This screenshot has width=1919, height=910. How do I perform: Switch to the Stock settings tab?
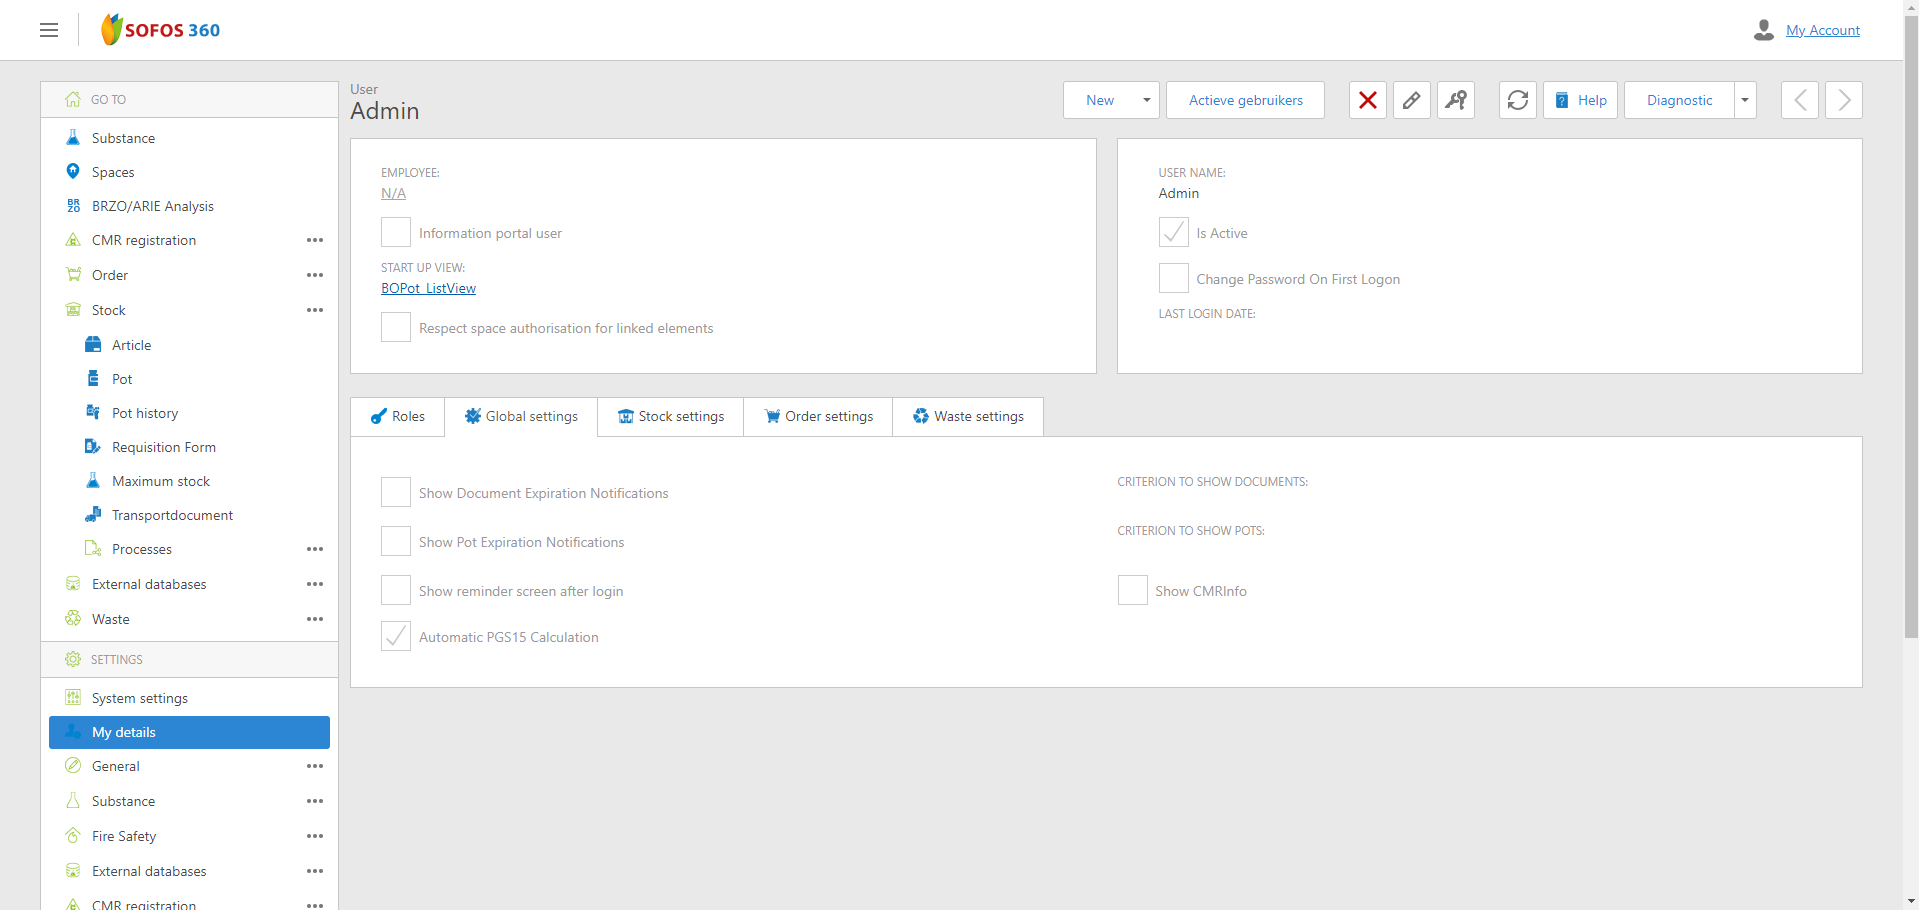tap(670, 417)
